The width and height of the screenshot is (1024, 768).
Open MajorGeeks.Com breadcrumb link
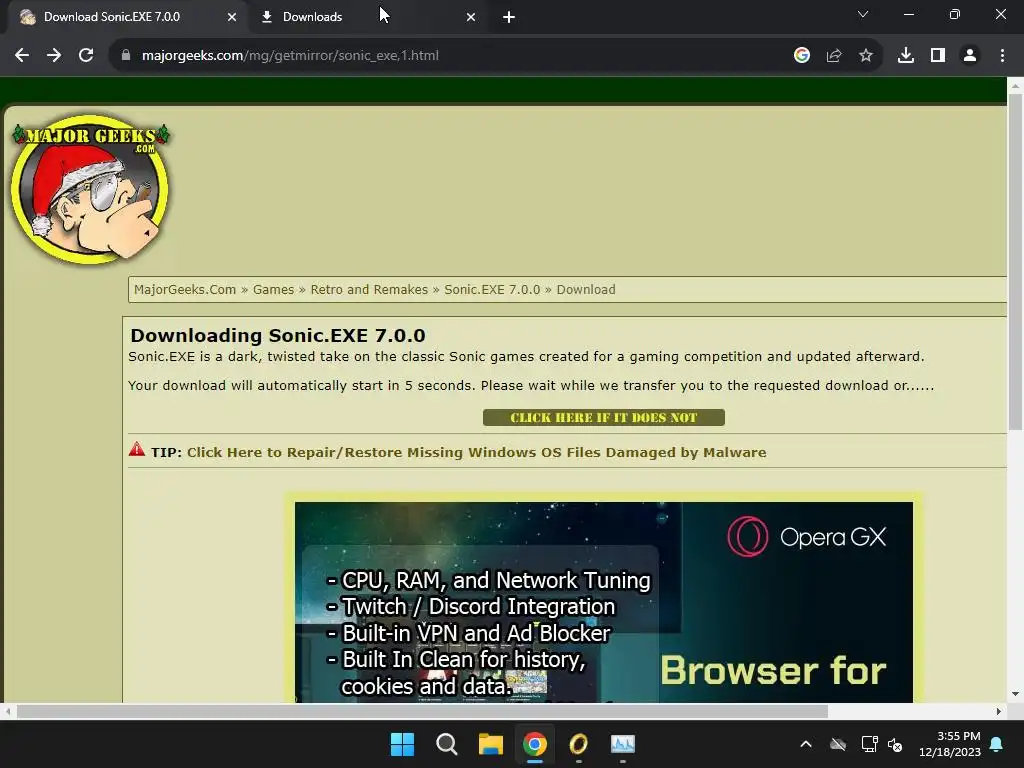[x=185, y=289]
